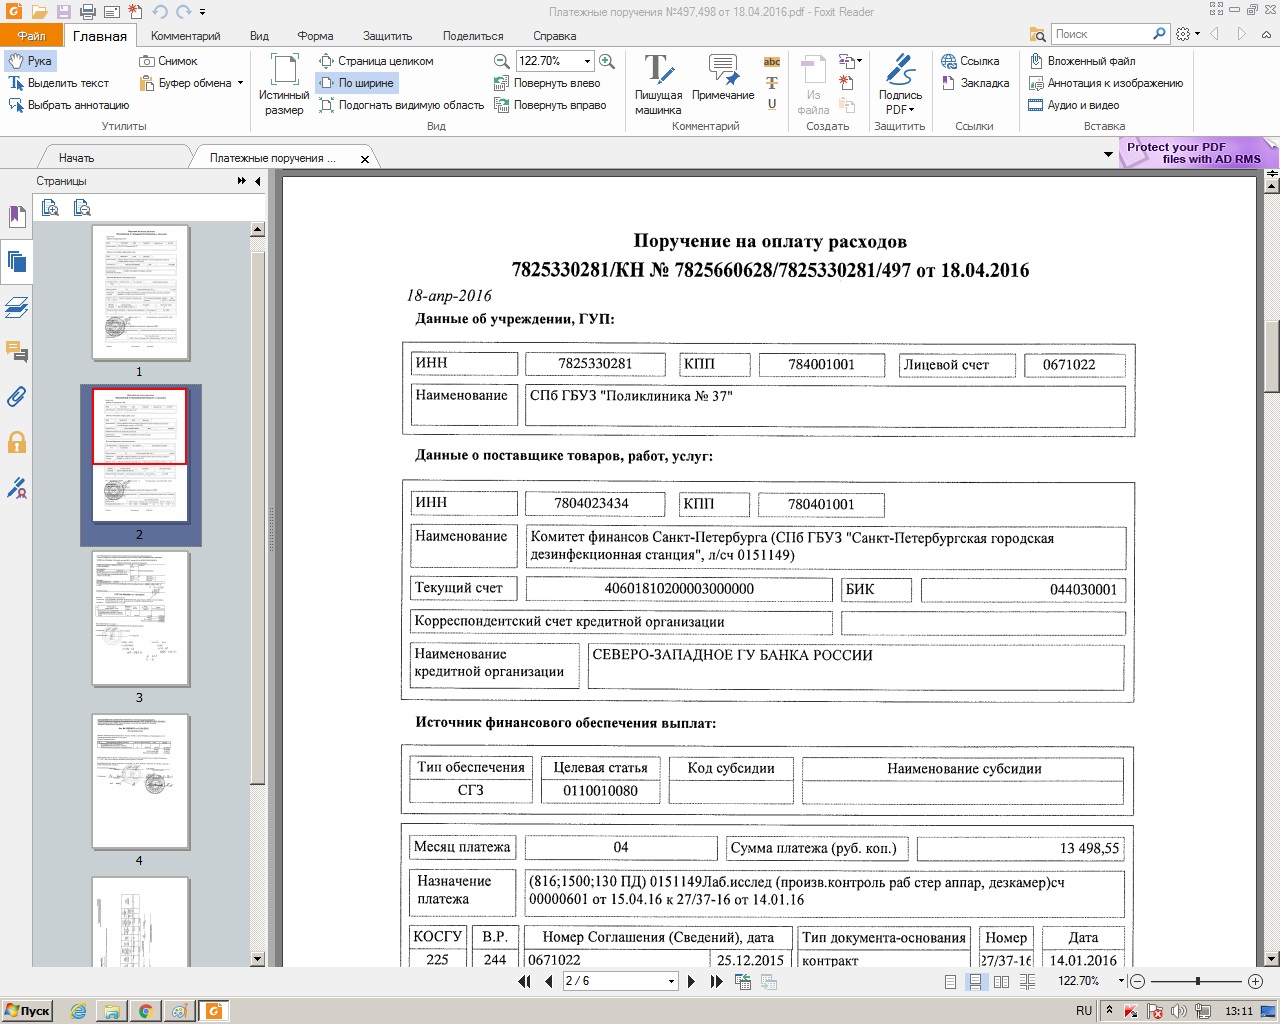Switch to the Form (Форма) ribbon tab
The width and height of the screenshot is (1280, 1024).
click(315, 36)
